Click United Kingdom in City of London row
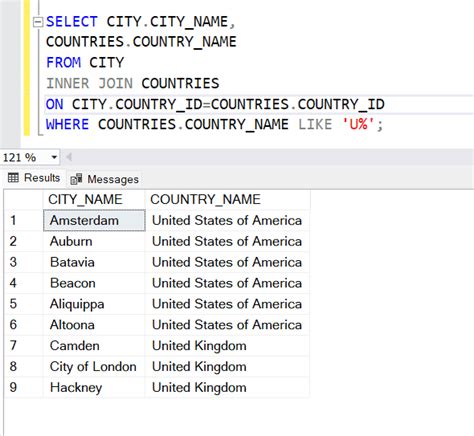Screen dimensions: 474x436 (227, 367)
